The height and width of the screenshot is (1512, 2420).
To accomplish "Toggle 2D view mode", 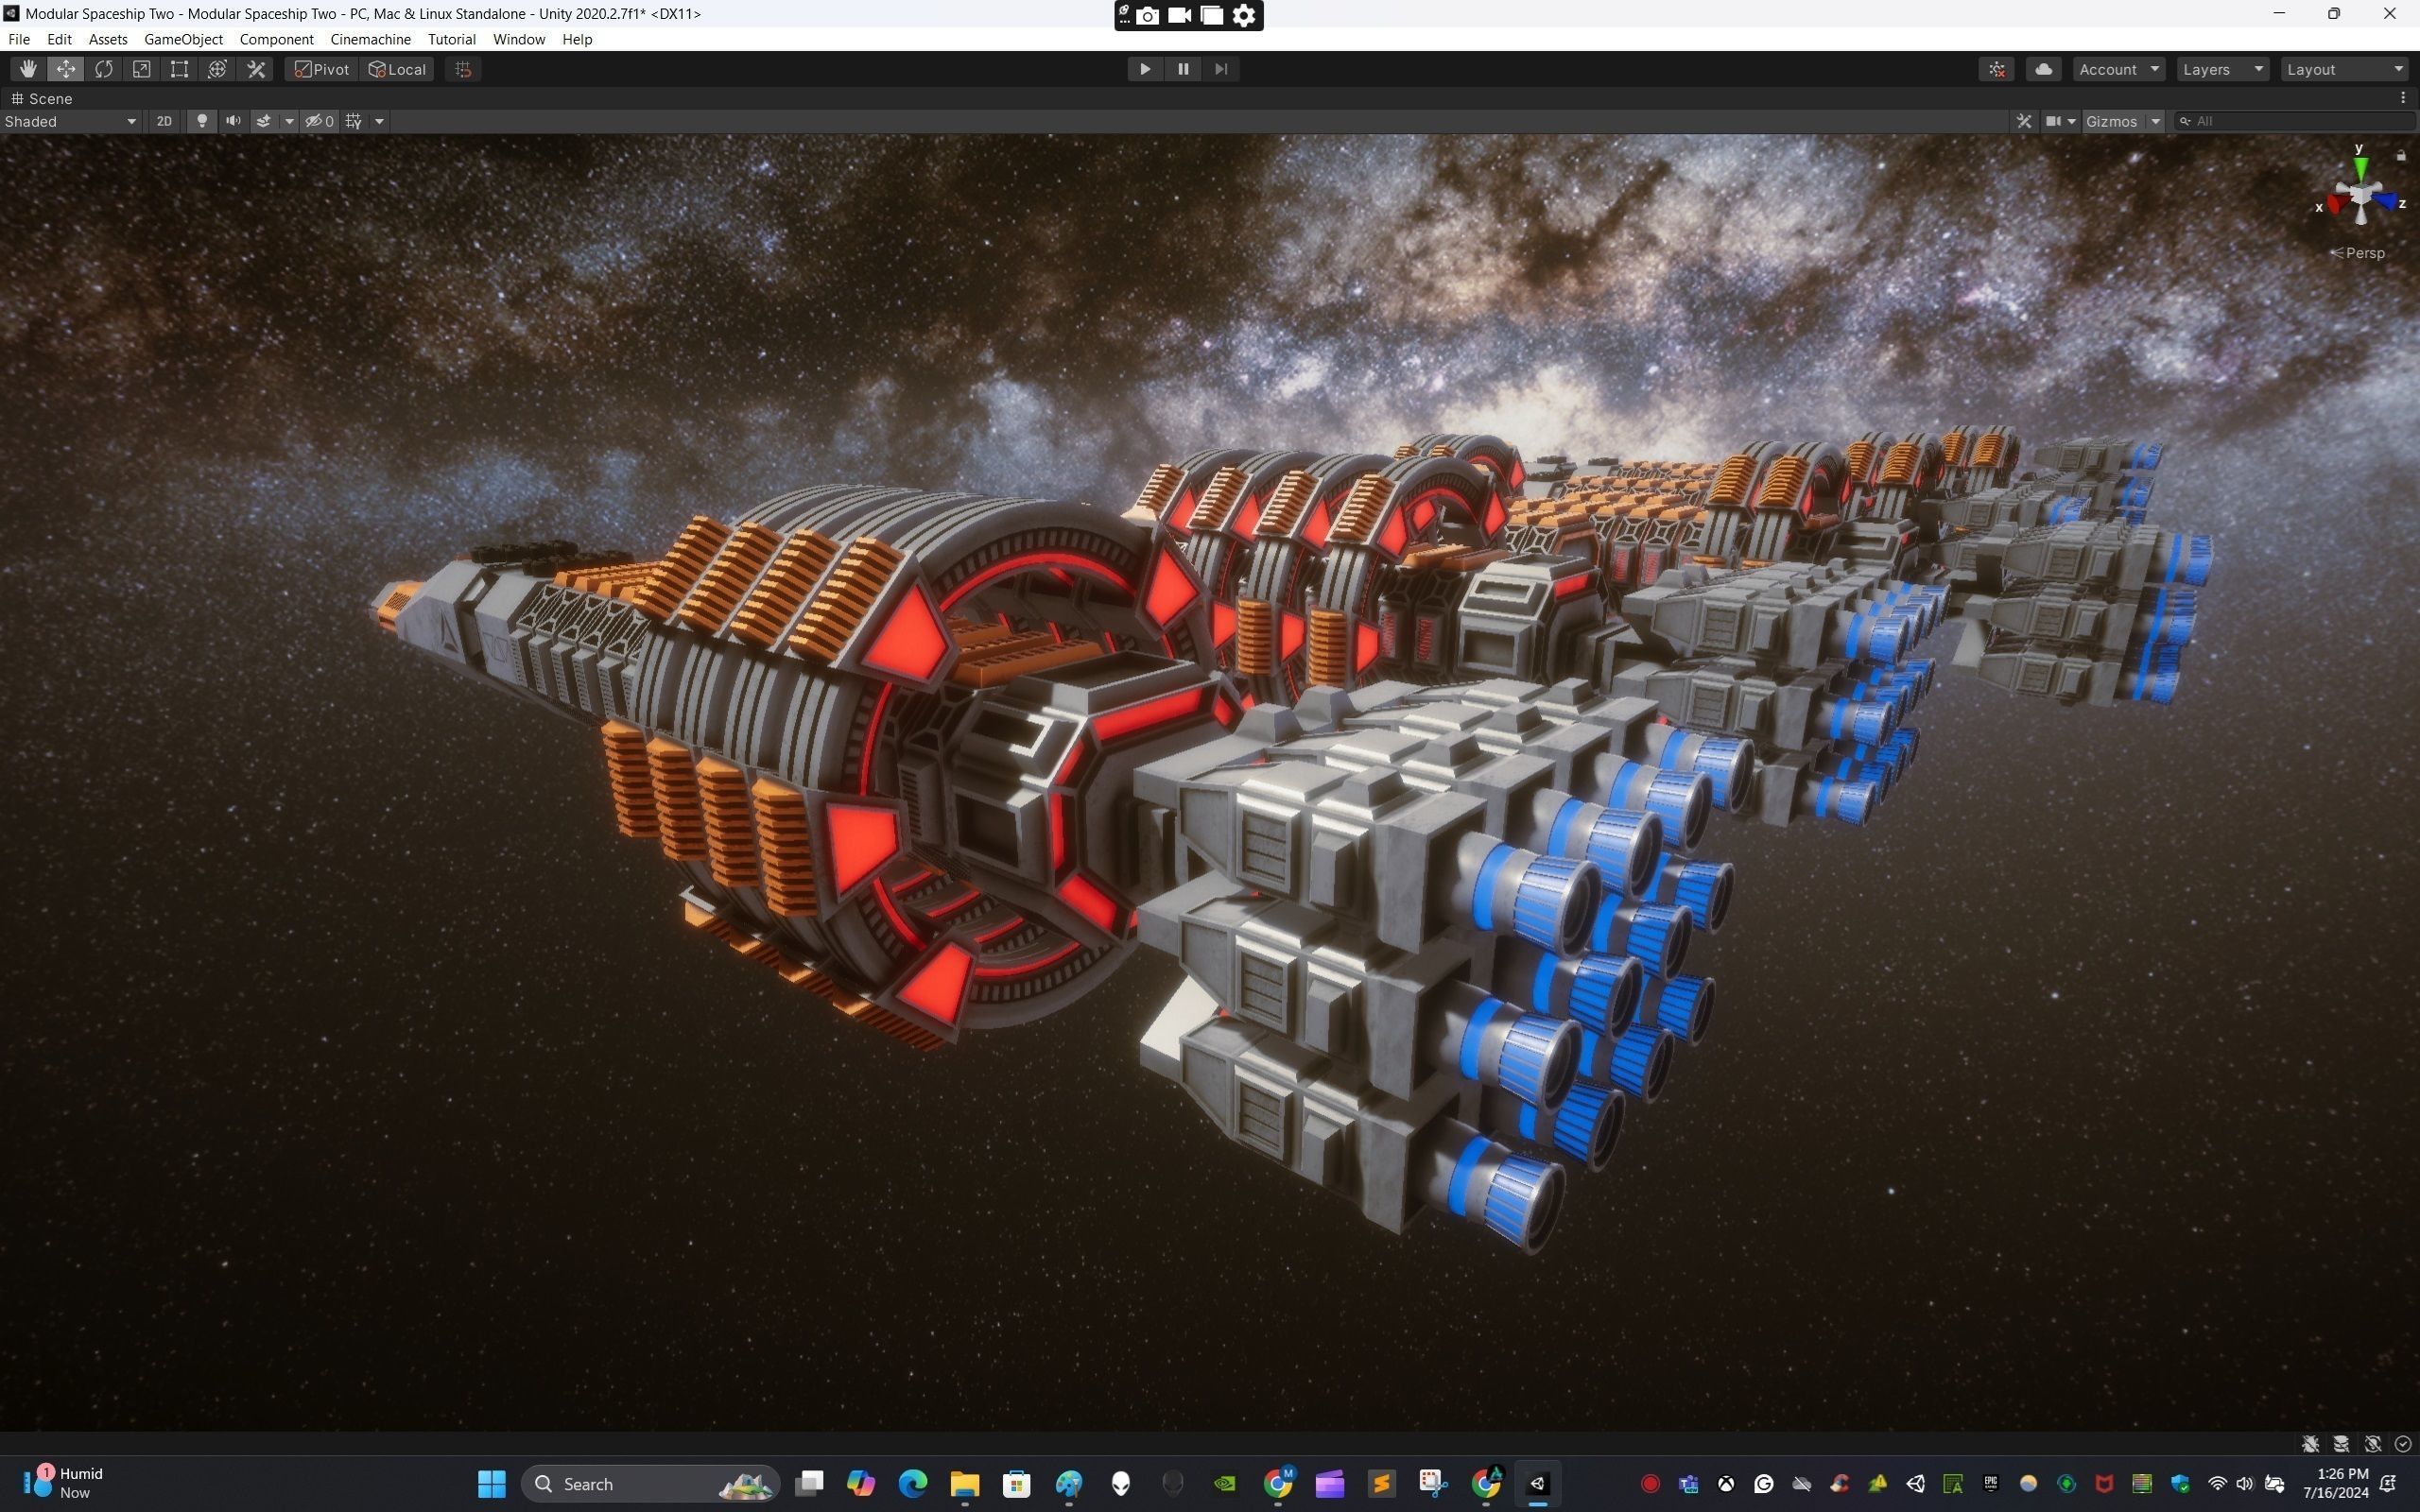I will [164, 121].
